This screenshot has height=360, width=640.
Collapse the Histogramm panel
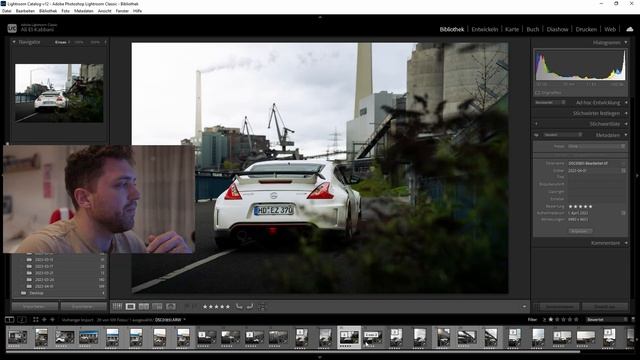tap(626, 42)
